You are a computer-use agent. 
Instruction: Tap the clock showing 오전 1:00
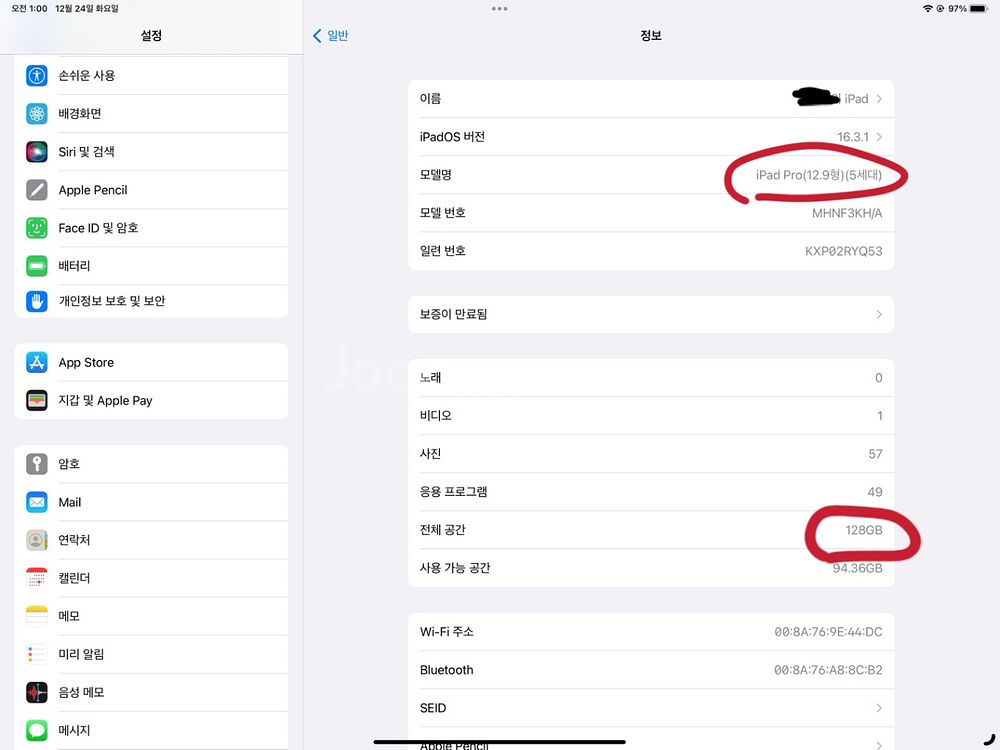[x=29, y=9]
